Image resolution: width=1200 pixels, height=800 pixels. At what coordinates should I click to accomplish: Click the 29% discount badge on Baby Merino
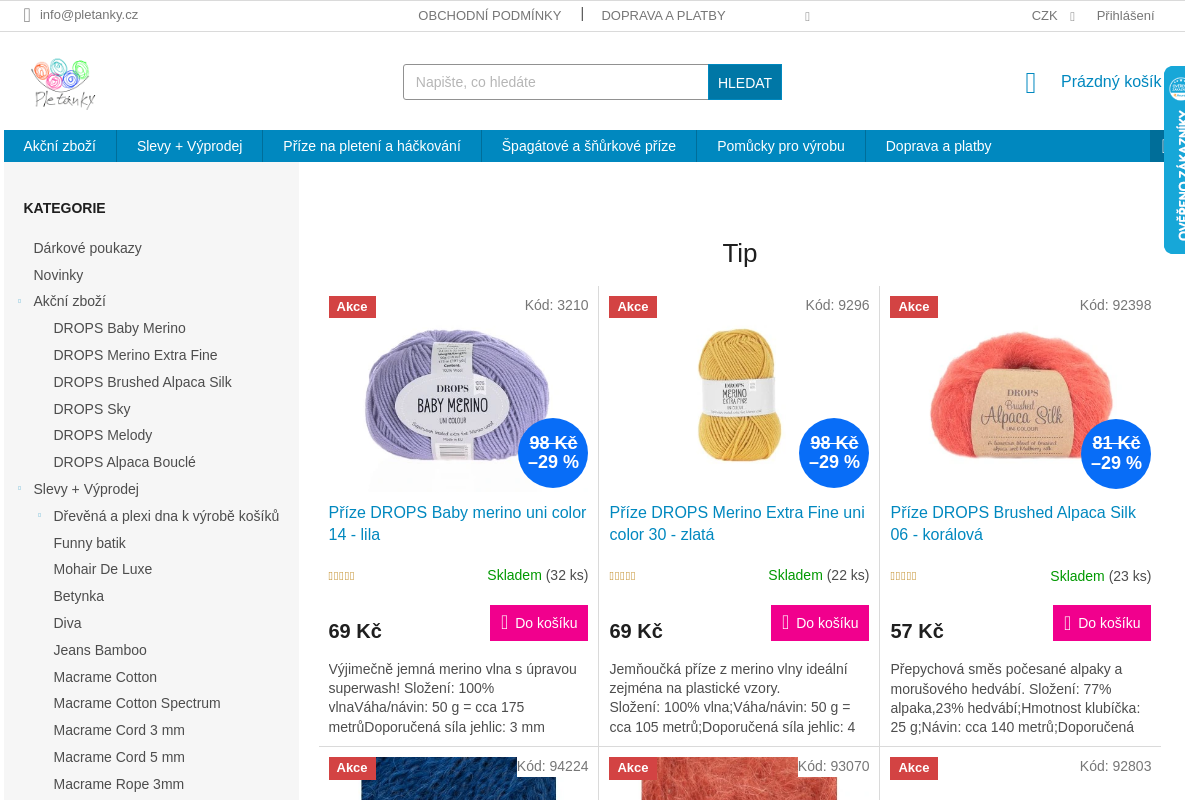[553, 453]
